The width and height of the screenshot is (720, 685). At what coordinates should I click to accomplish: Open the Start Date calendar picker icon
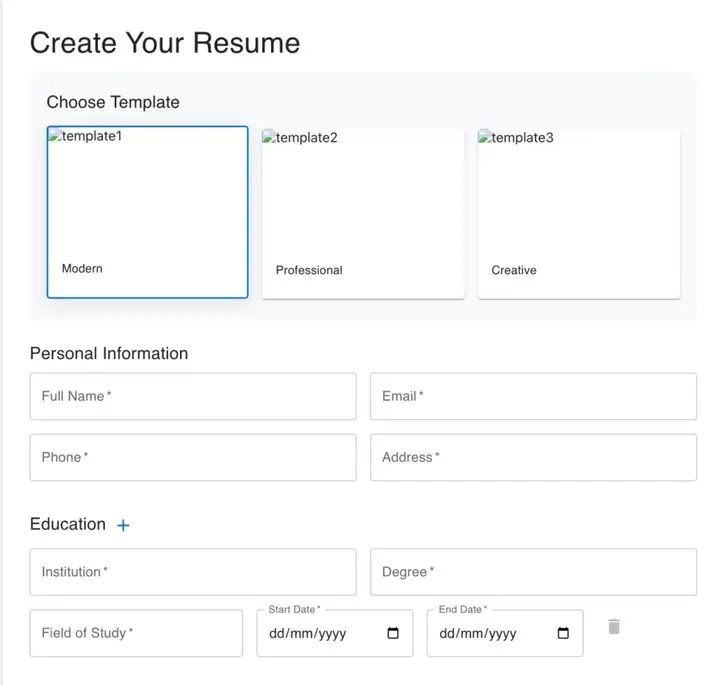pyautogui.click(x=393, y=633)
